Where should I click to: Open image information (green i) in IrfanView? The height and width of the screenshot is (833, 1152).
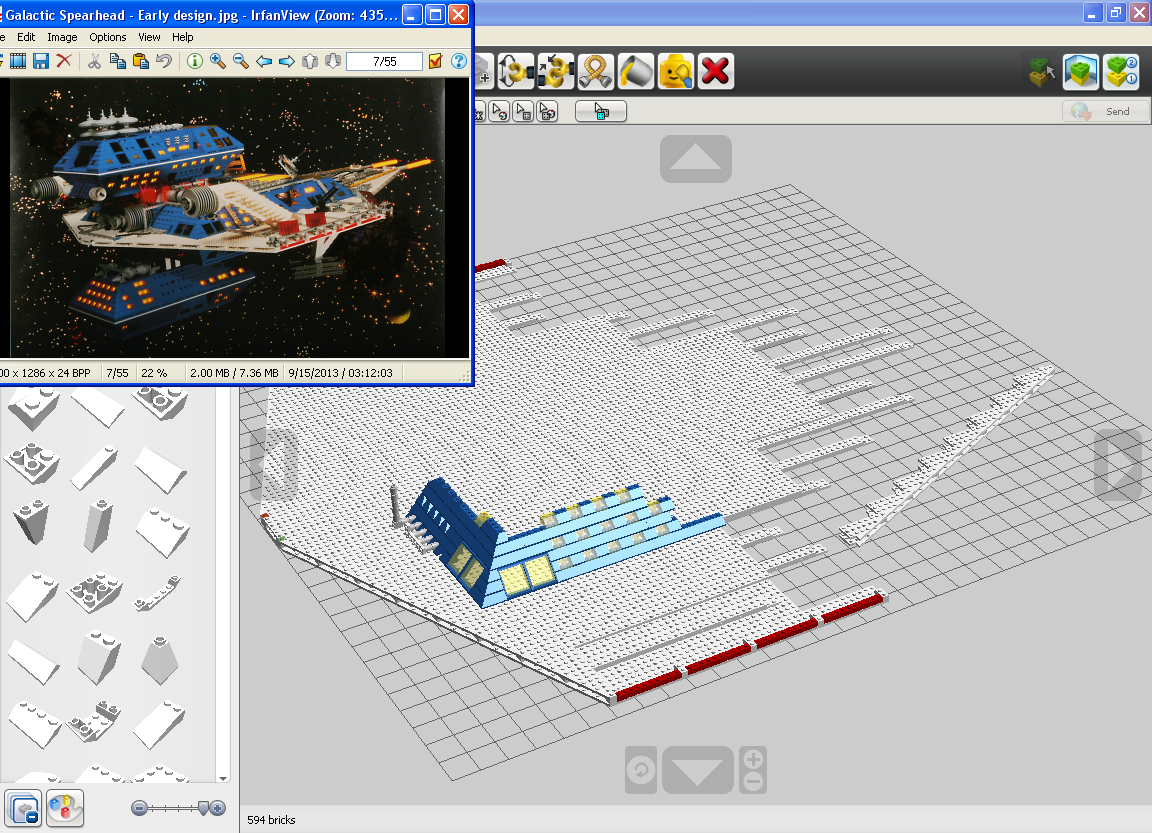(x=195, y=61)
